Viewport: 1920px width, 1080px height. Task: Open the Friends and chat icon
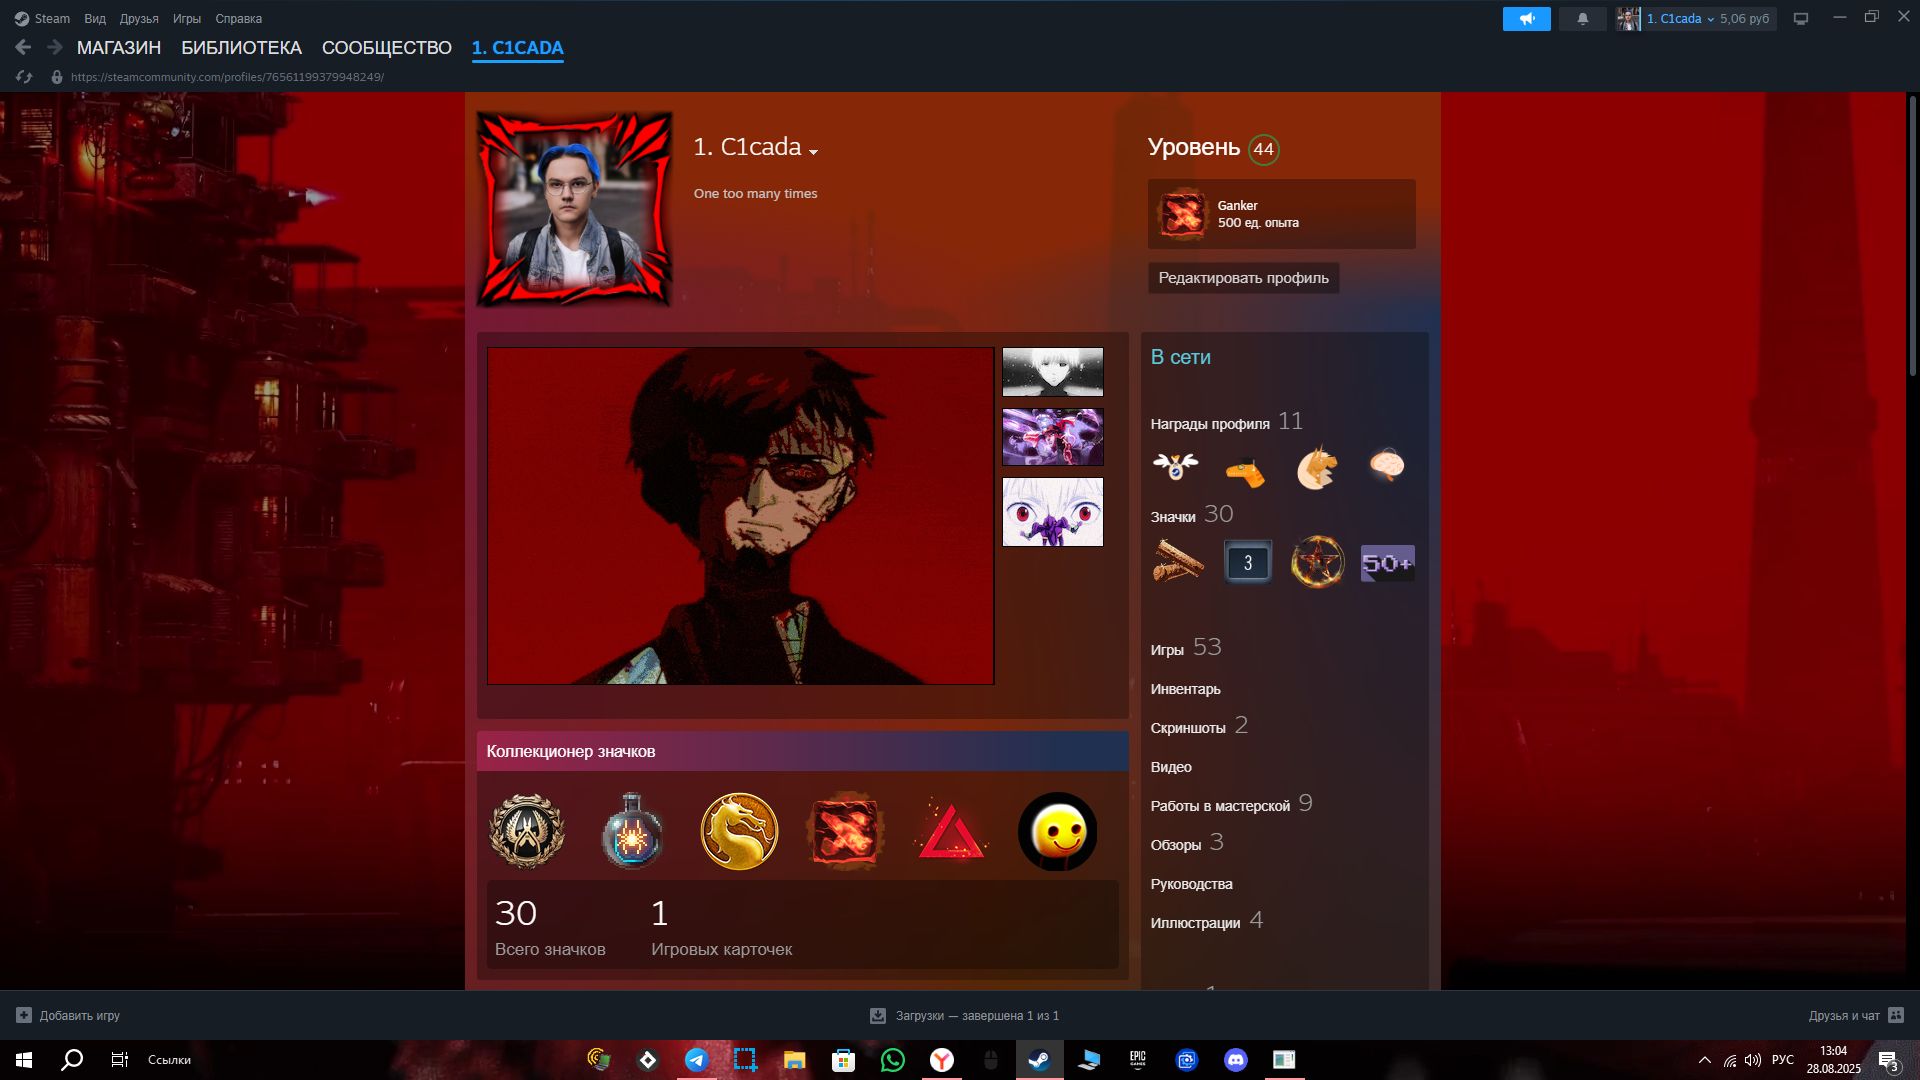pos(1895,1015)
